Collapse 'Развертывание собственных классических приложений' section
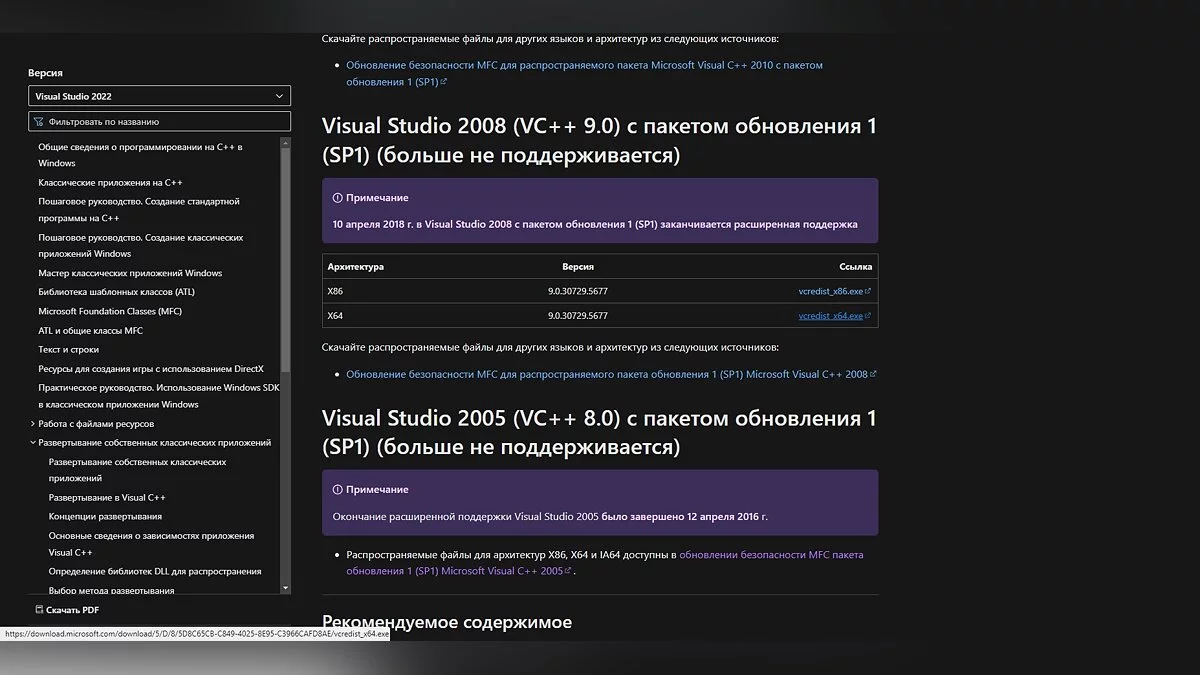 tap(33, 443)
